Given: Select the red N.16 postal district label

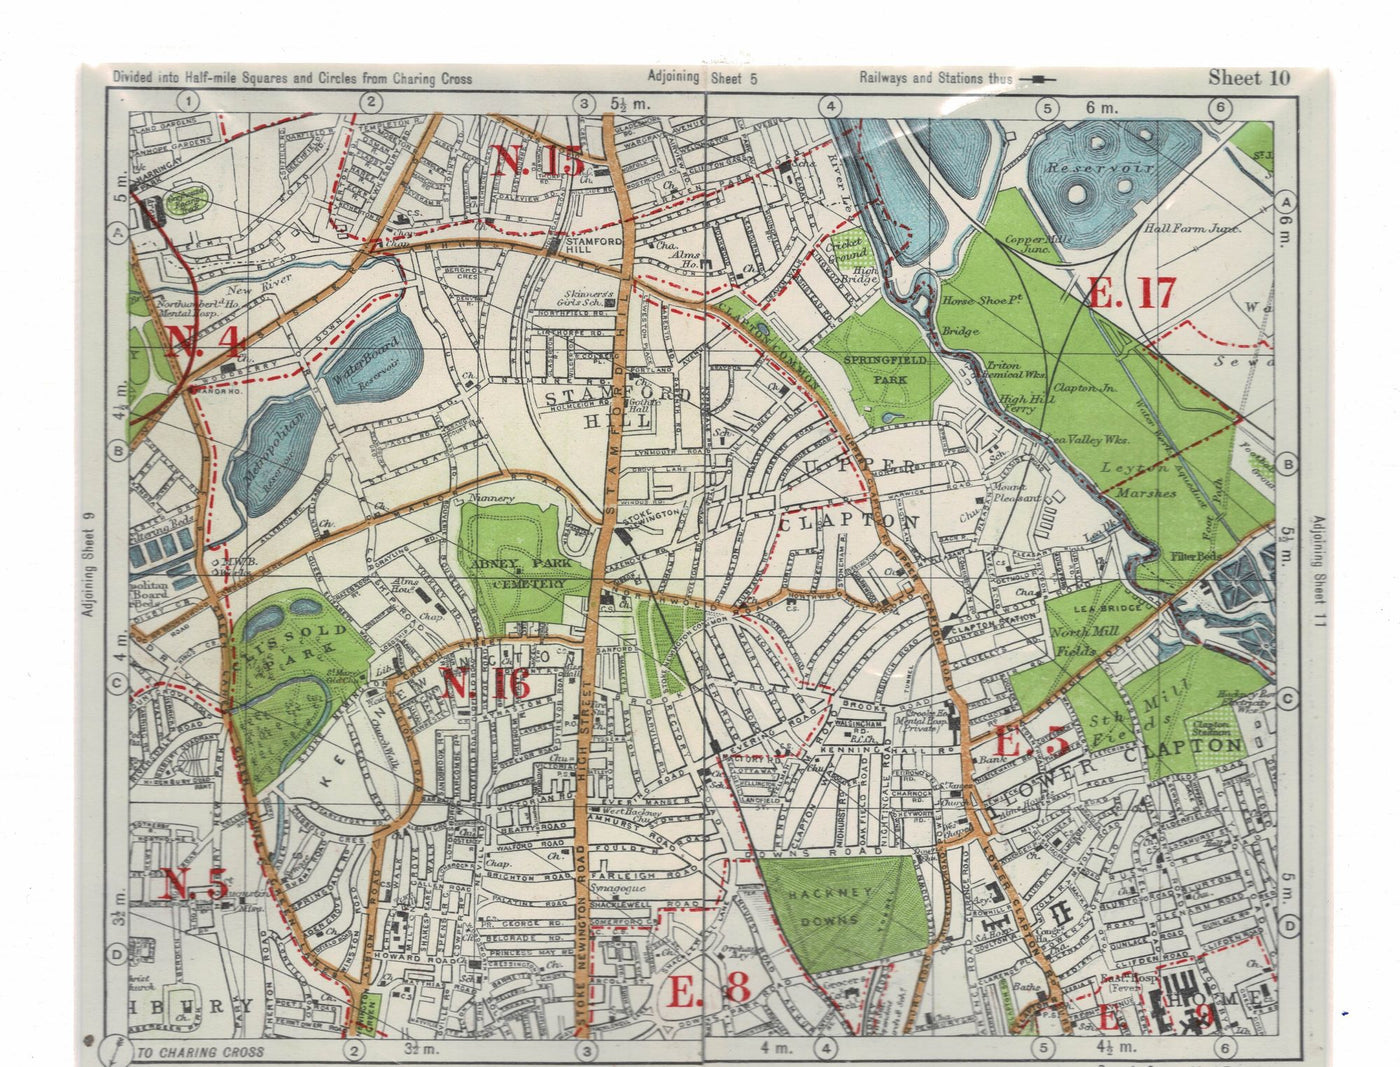Looking at the screenshot, I should coord(484,684).
